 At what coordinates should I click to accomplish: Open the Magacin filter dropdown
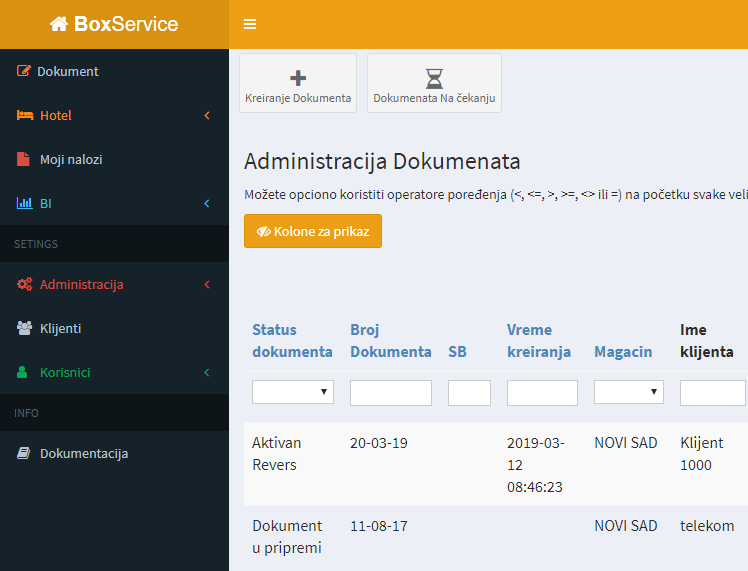629,392
